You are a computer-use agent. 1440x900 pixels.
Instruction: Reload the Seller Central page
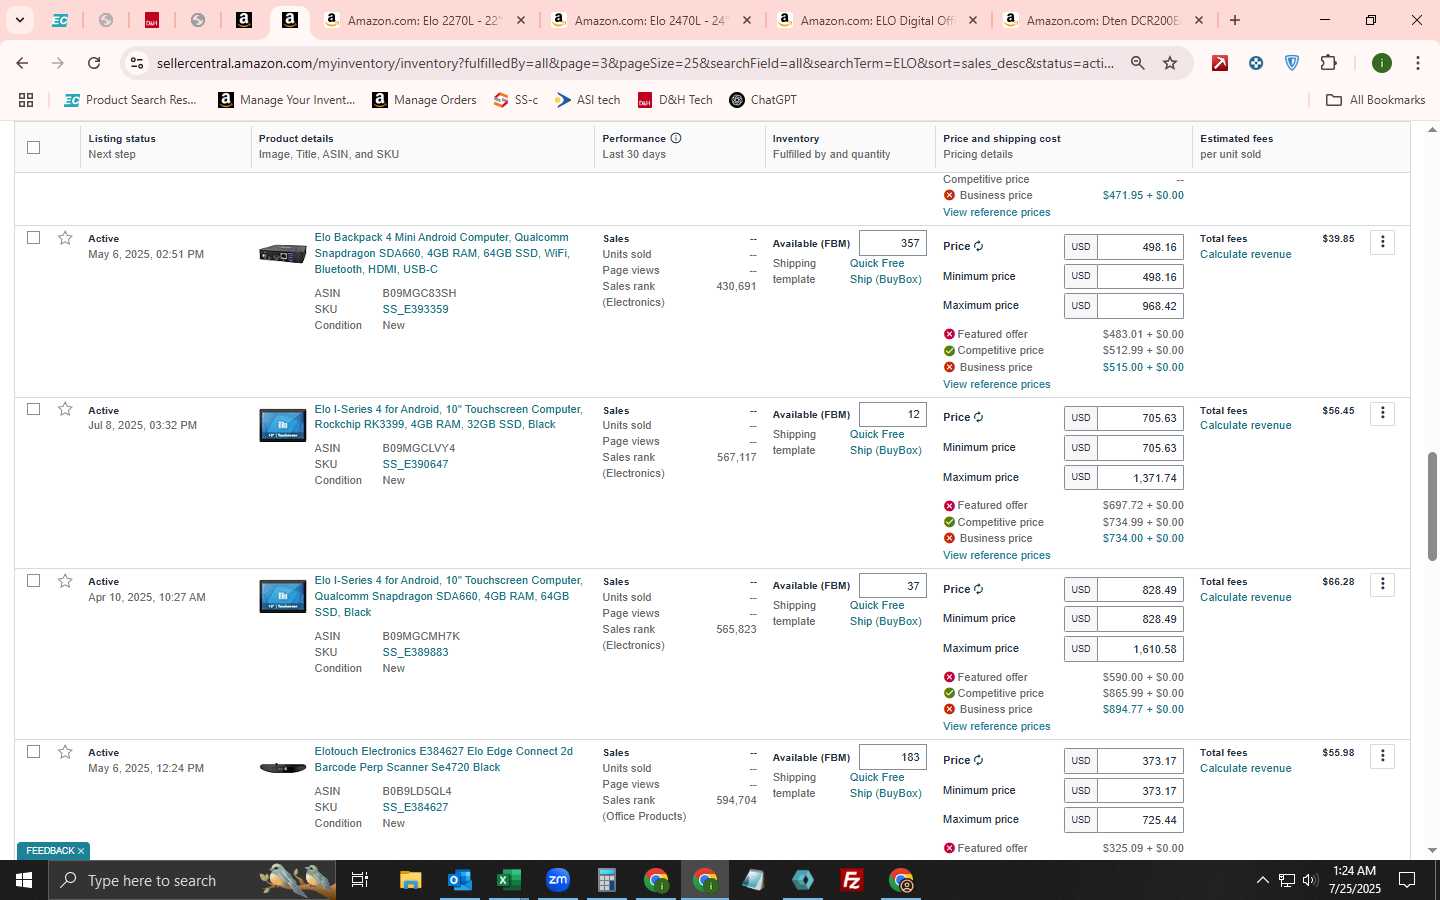pos(94,63)
